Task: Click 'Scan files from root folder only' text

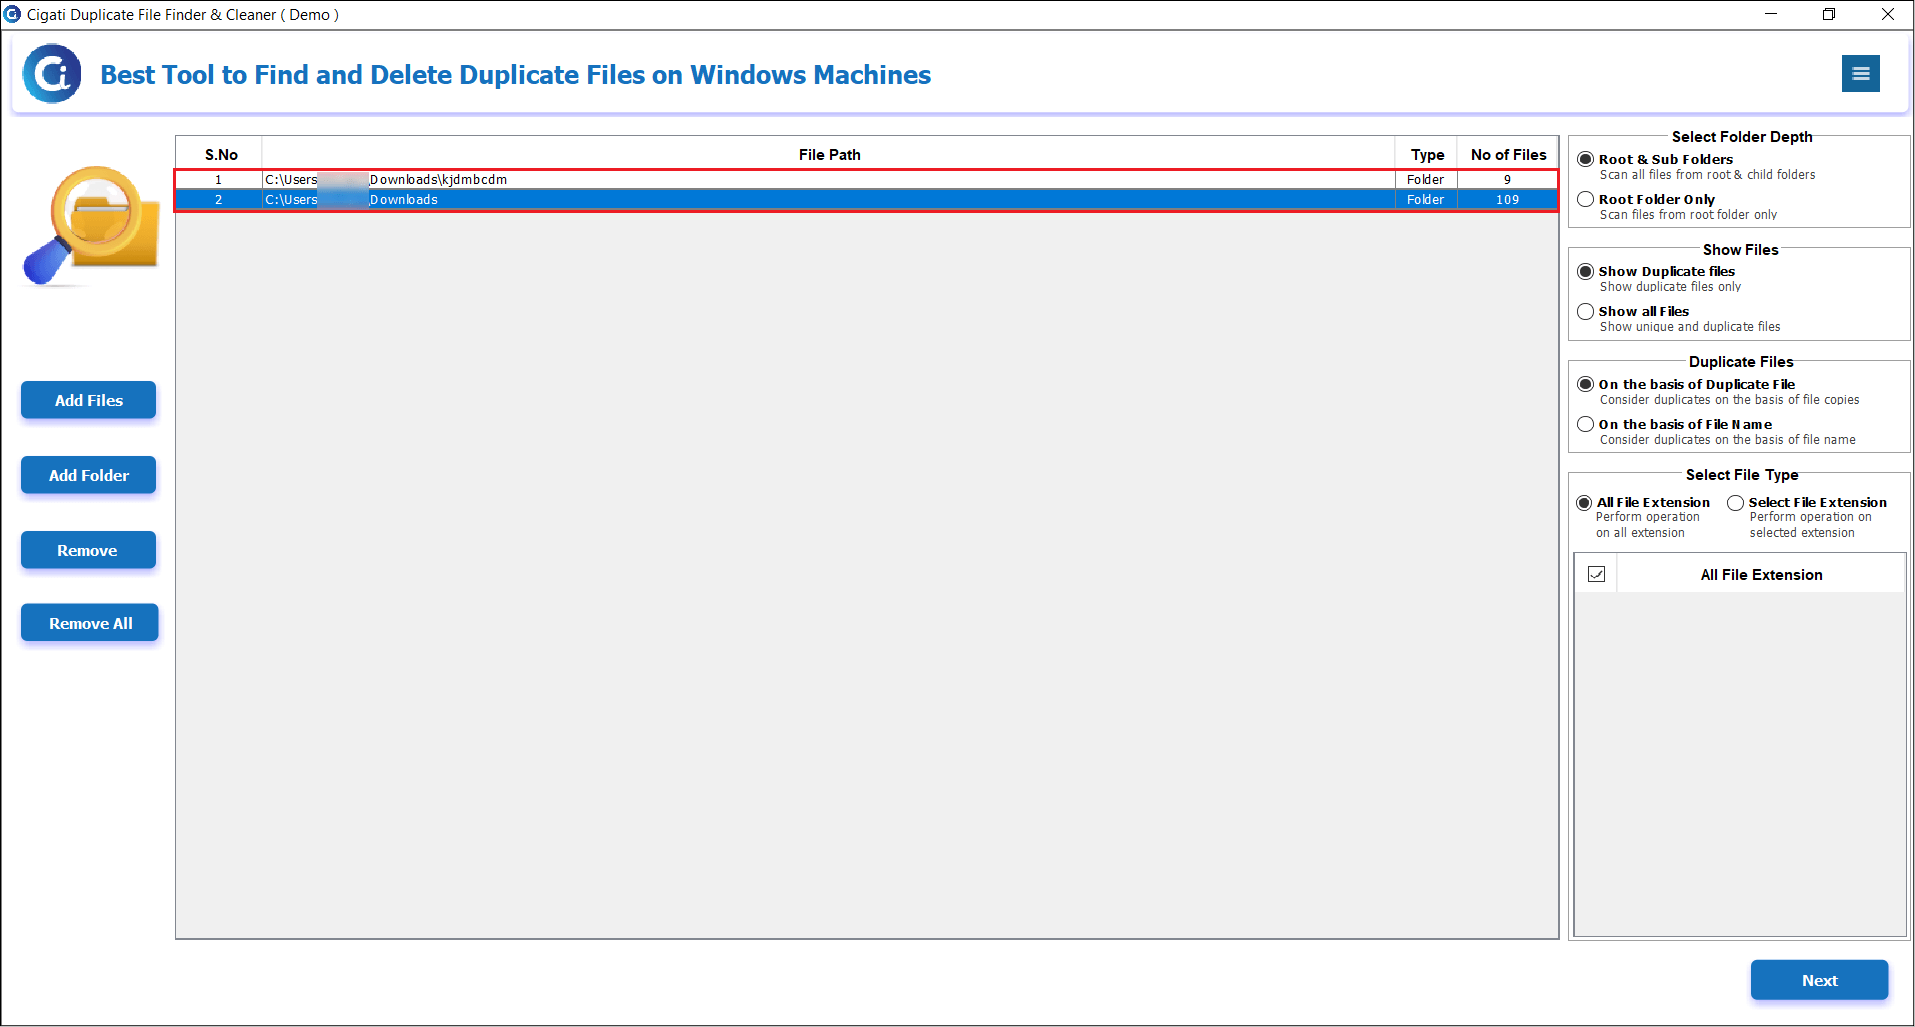Action: [x=1688, y=214]
